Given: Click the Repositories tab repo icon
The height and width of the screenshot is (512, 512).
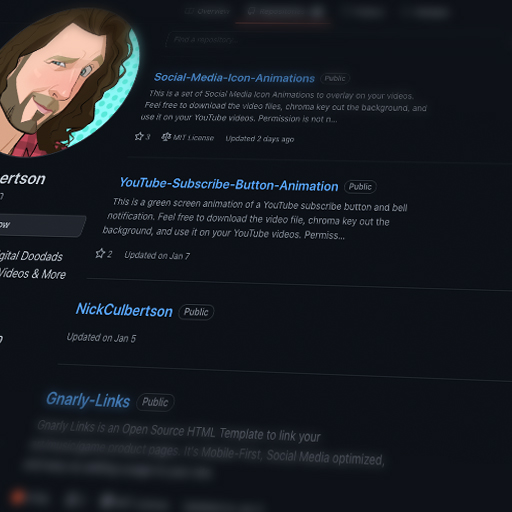Looking at the screenshot, I should coord(252,12).
